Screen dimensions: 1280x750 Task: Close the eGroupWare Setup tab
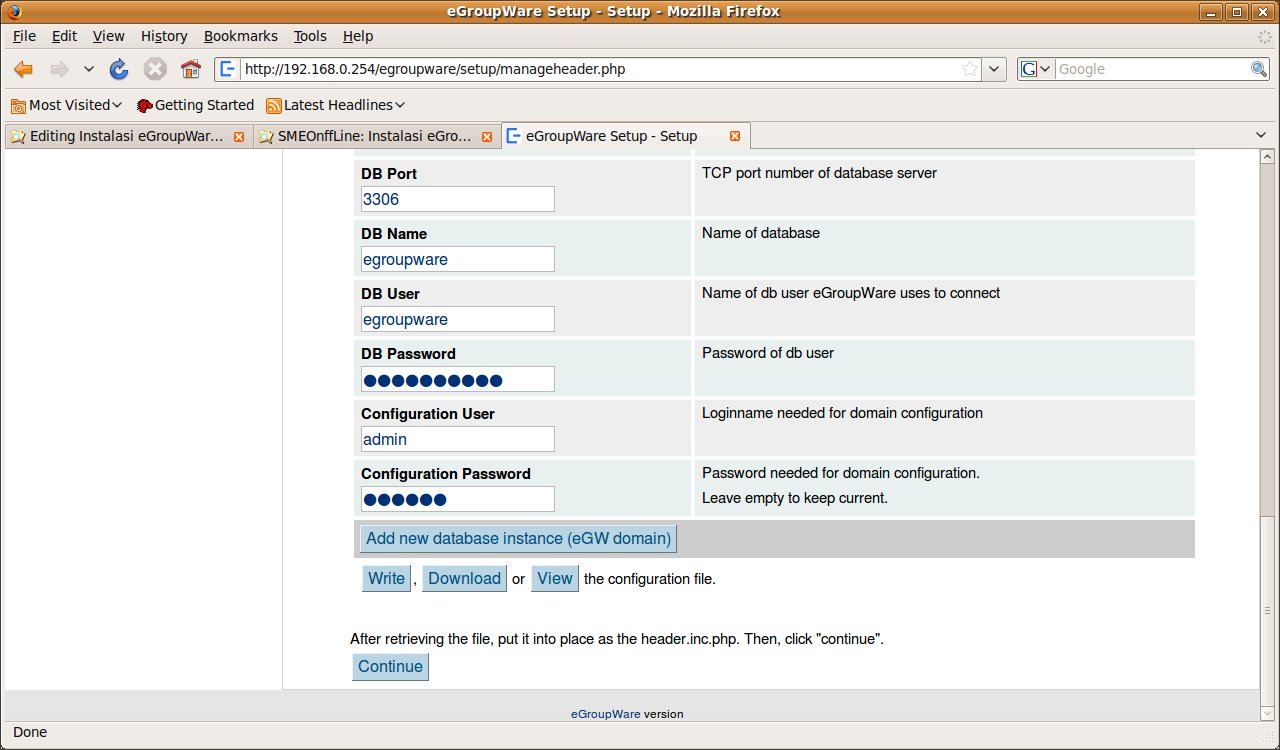tap(735, 136)
